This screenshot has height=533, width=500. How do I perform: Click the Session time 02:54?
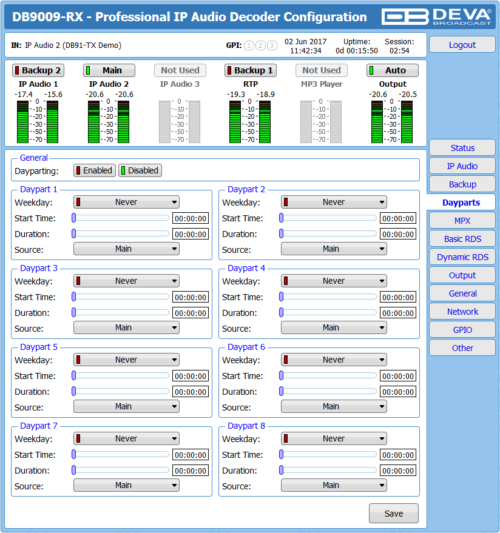(399, 51)
